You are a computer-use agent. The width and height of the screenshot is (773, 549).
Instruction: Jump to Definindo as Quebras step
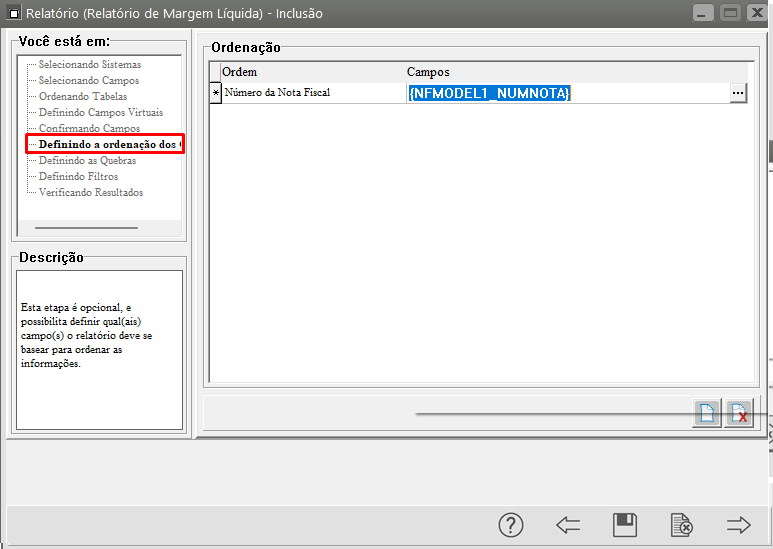pyautogui.click(x=87, y=161)
